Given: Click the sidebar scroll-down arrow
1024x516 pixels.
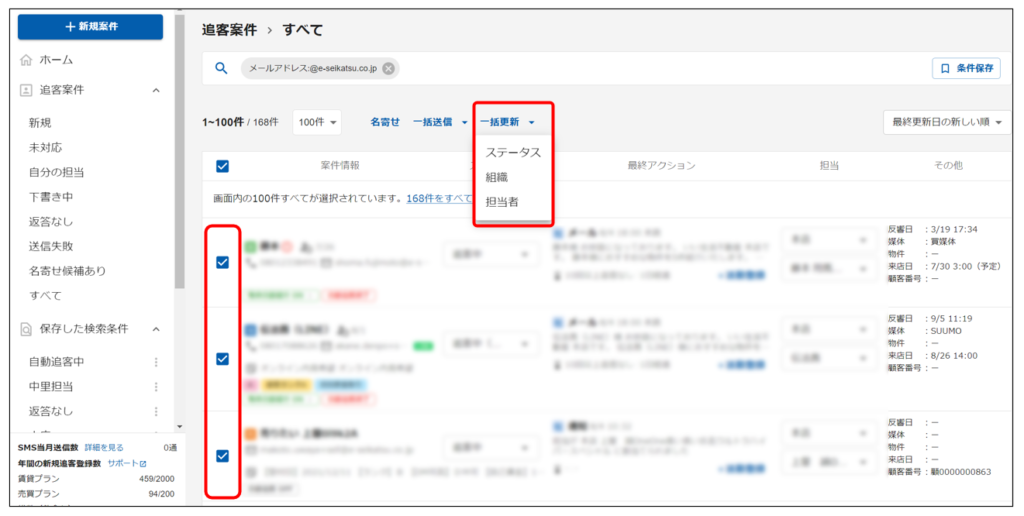Looking at the screenshot, I should click(180, 427).
